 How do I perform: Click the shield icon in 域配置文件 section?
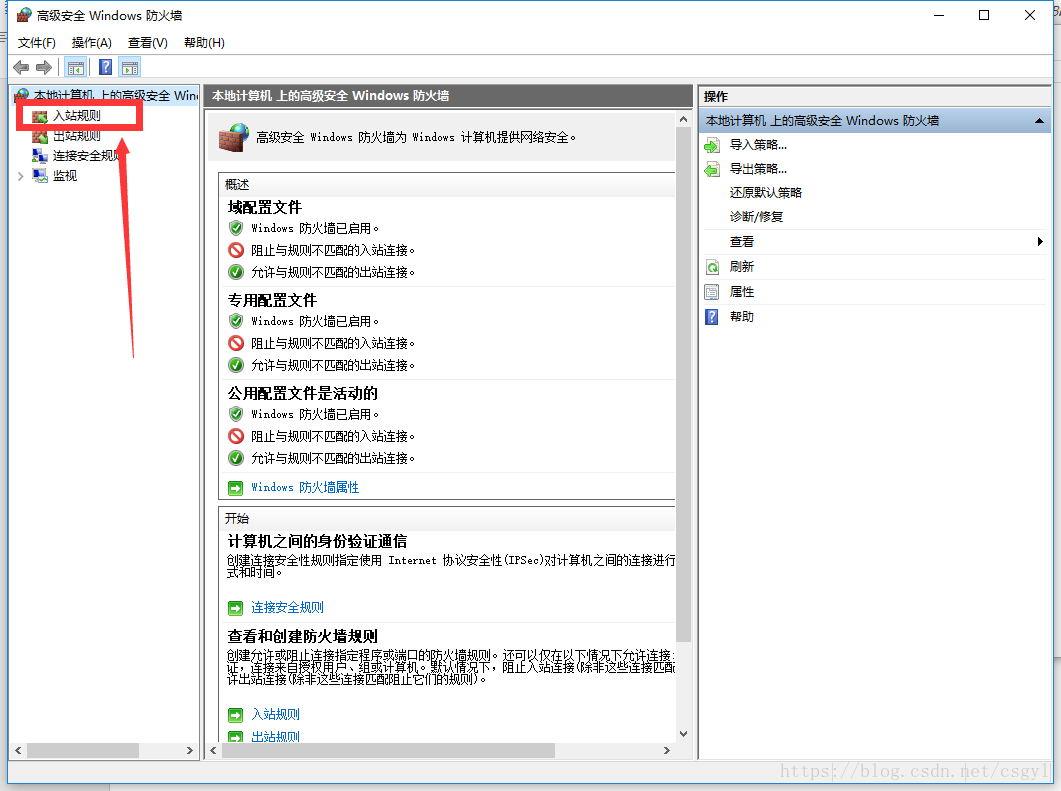tap(235, 228)
